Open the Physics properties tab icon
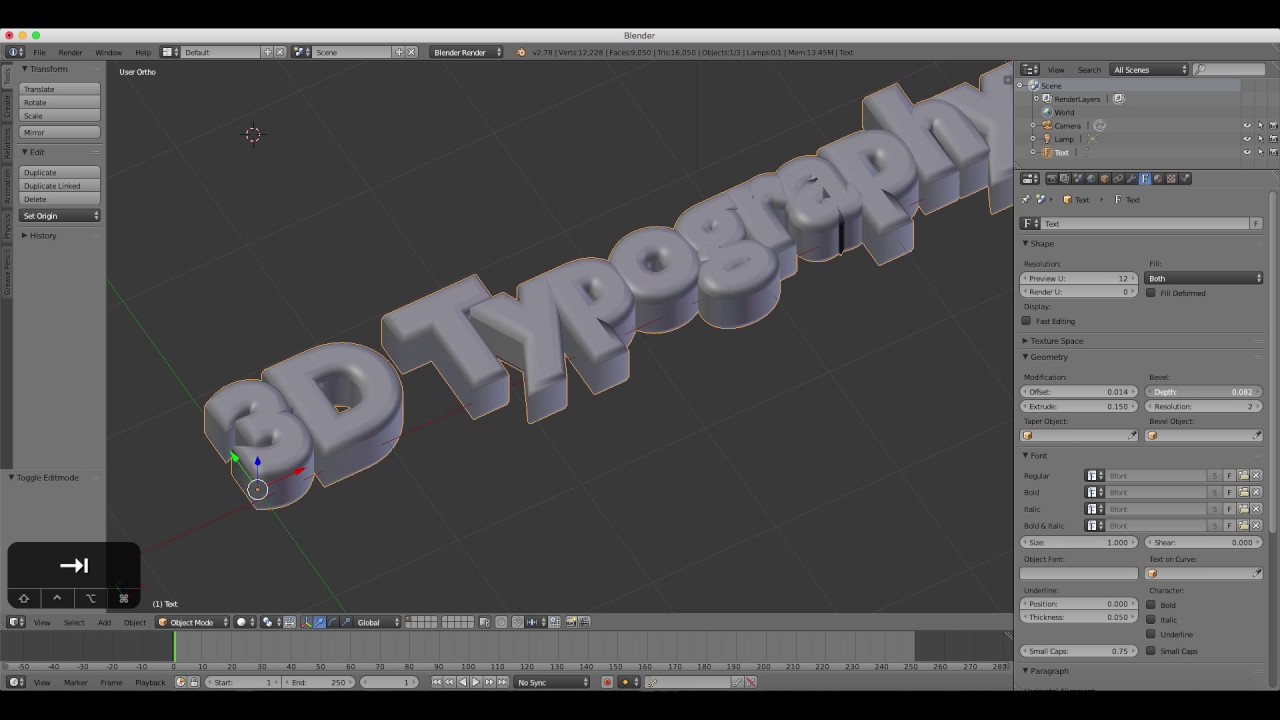Viewport: 1280px width, 720px height. coord(1185,179)
